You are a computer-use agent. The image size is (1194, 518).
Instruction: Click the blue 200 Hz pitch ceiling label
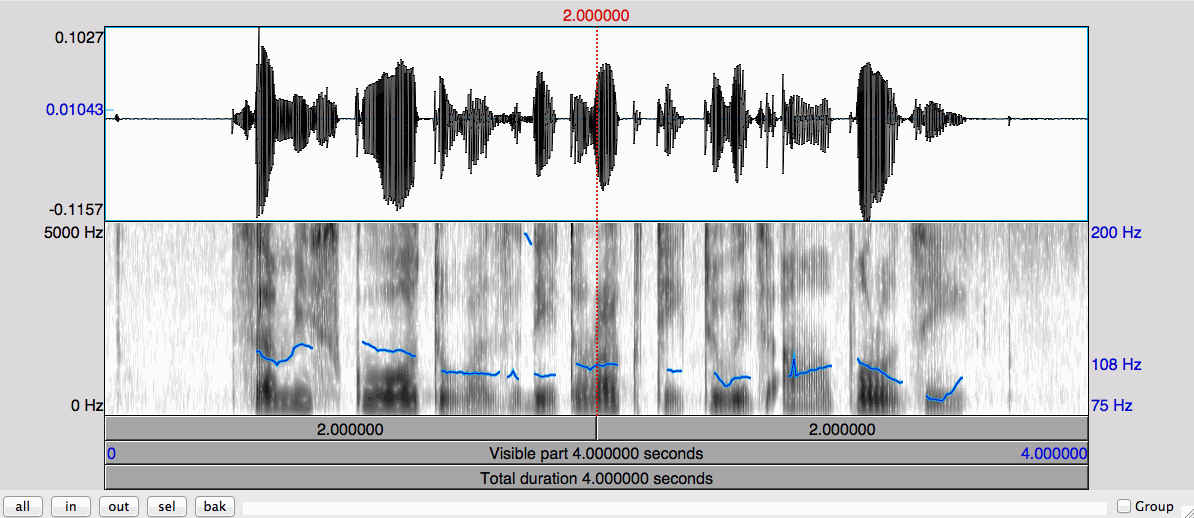pyautogui.click(x=1116, y=233)
